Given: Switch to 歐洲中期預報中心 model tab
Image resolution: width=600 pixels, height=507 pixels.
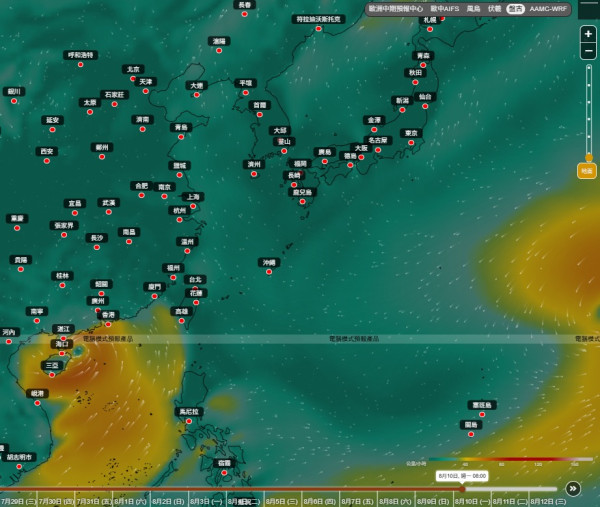Looking at the screenshot, I should click(396, 9).
